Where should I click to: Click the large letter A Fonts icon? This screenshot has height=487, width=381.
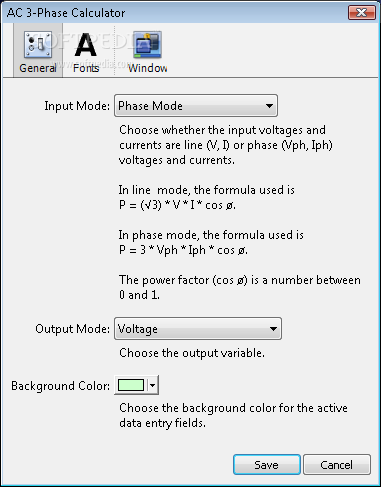pyautogui.click(x=86, y=45)
